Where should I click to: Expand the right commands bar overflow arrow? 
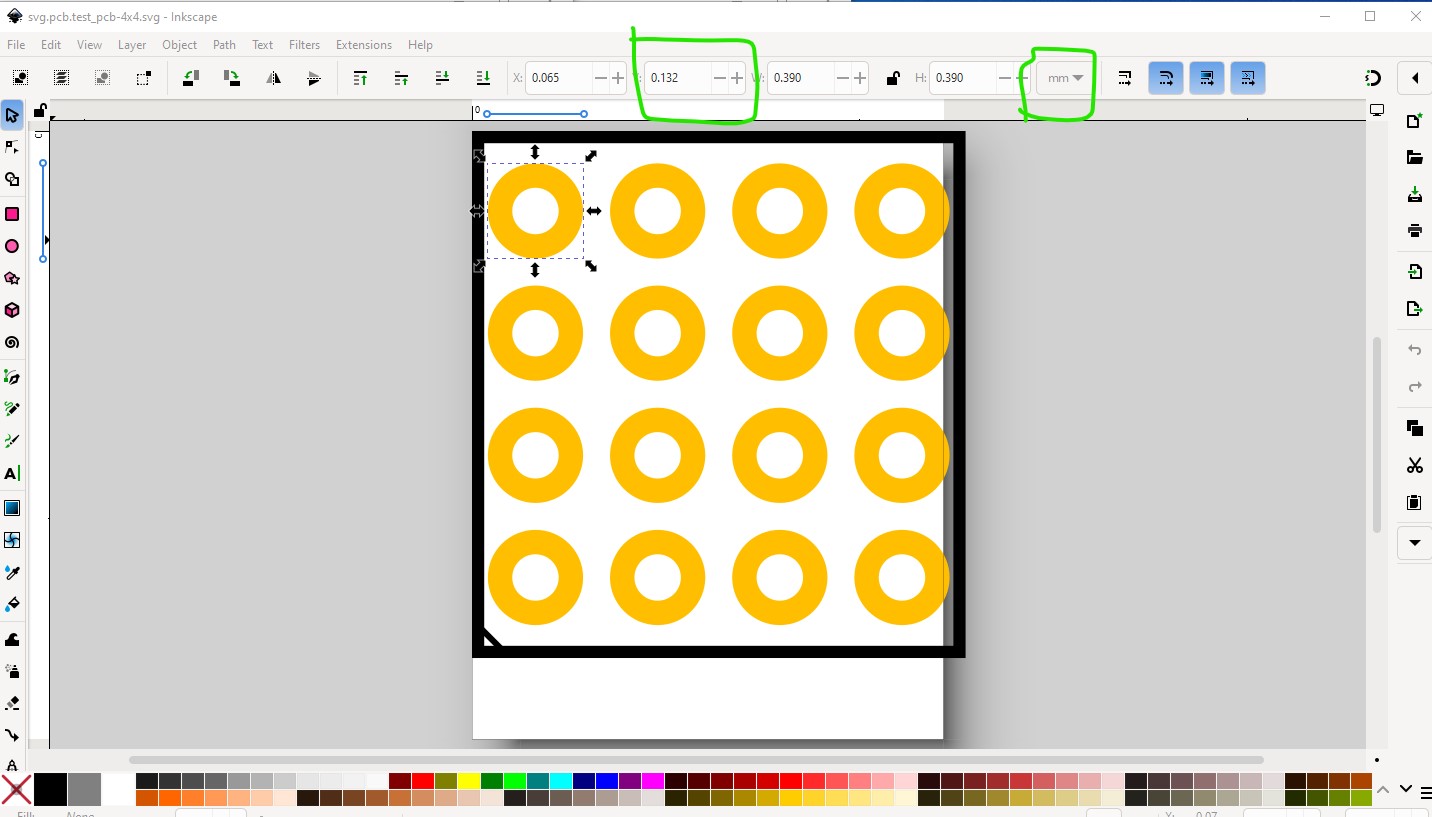tap(1414, 543)
